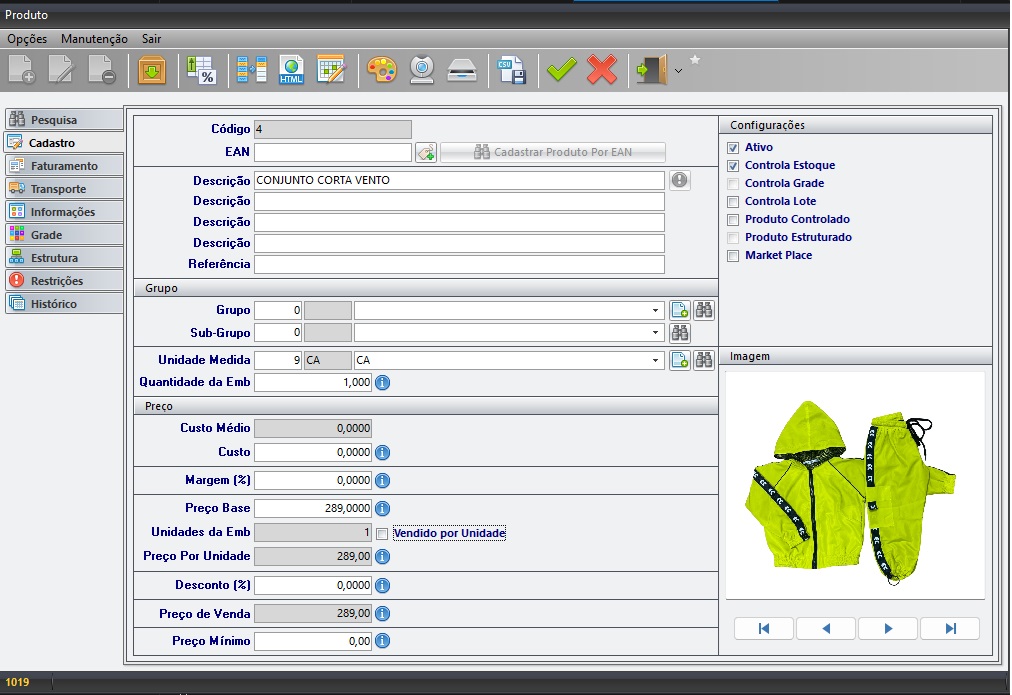
Task: Switch to the Faturamento tab
Action: click(64, 166)
